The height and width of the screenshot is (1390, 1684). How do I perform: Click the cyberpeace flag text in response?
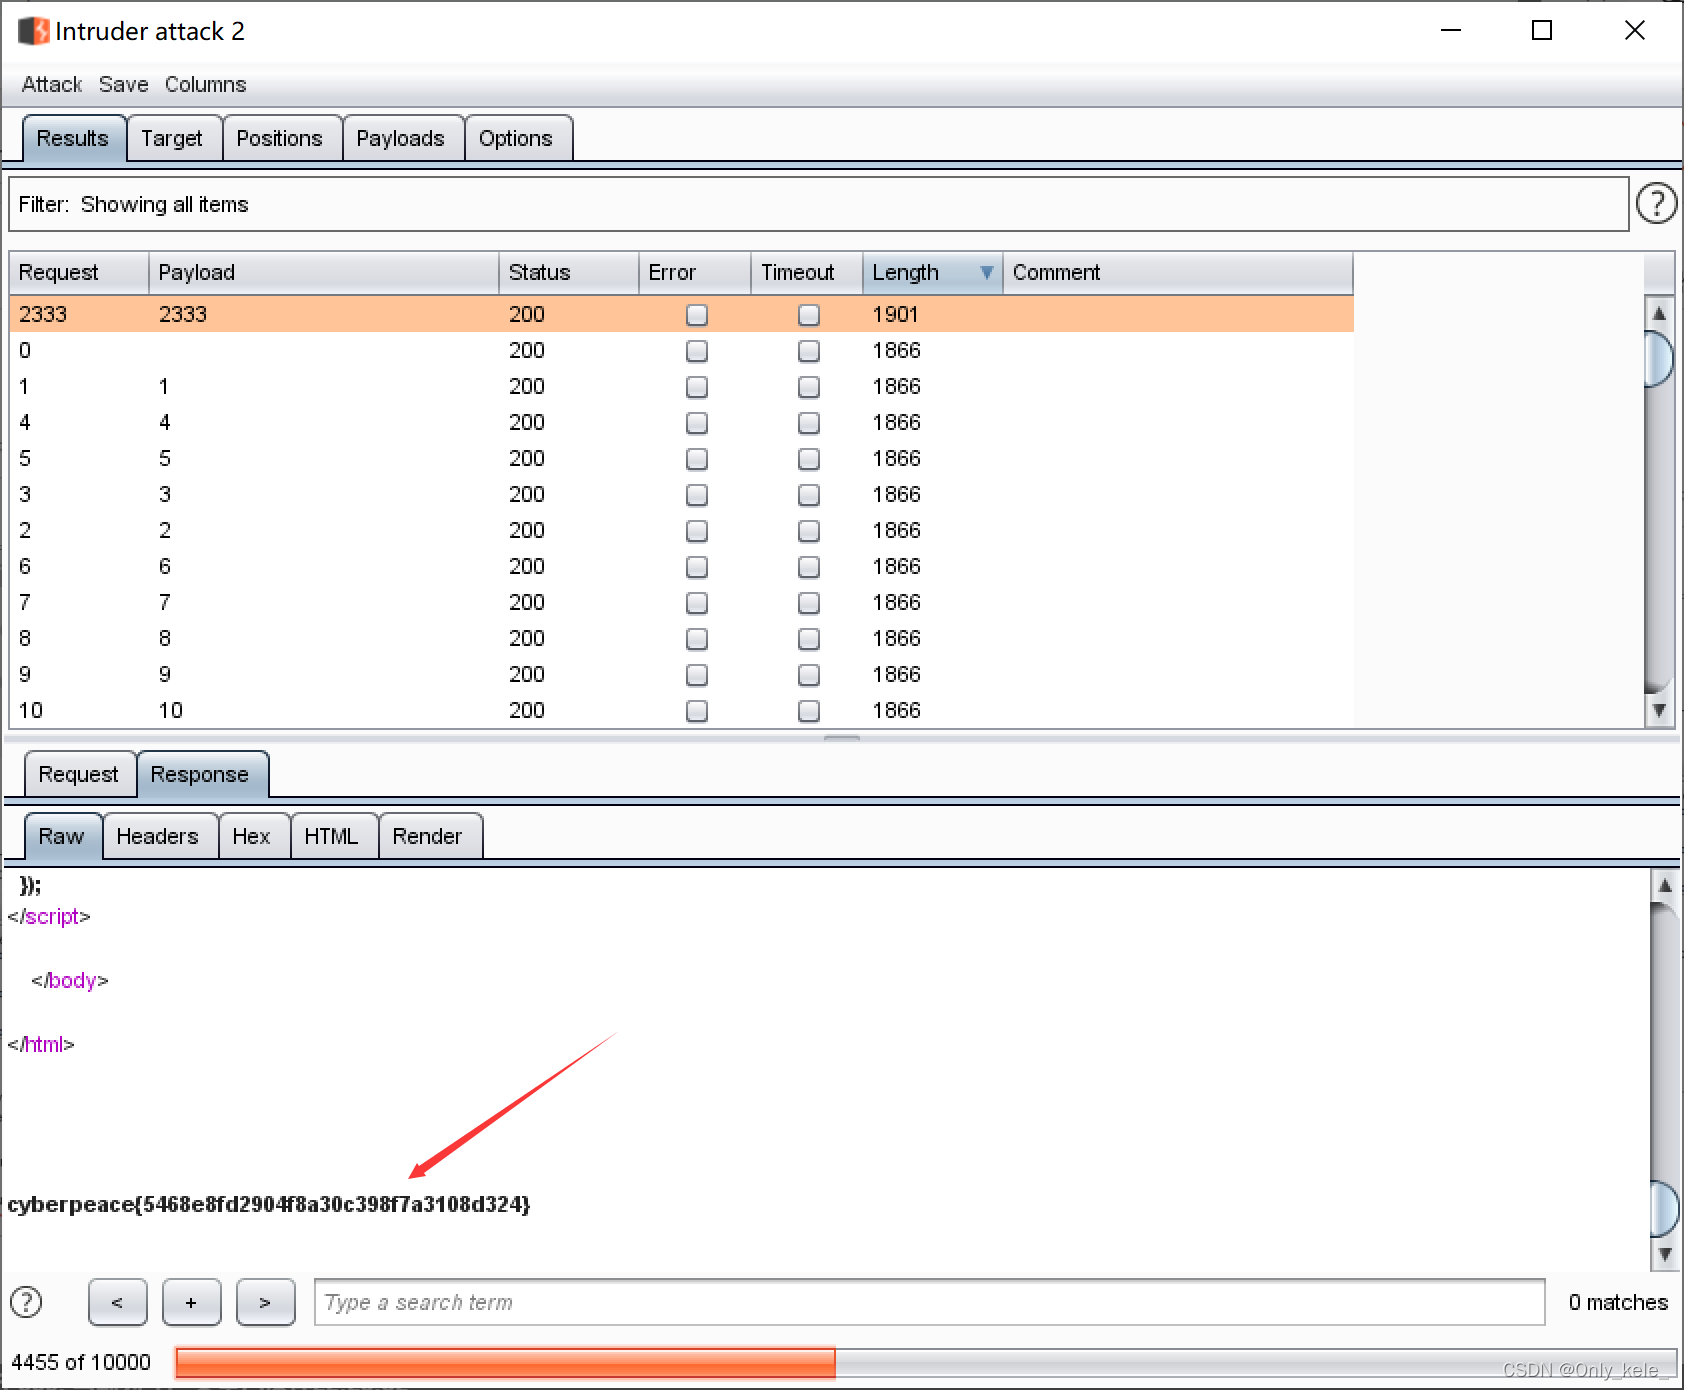click(269, 1204)
